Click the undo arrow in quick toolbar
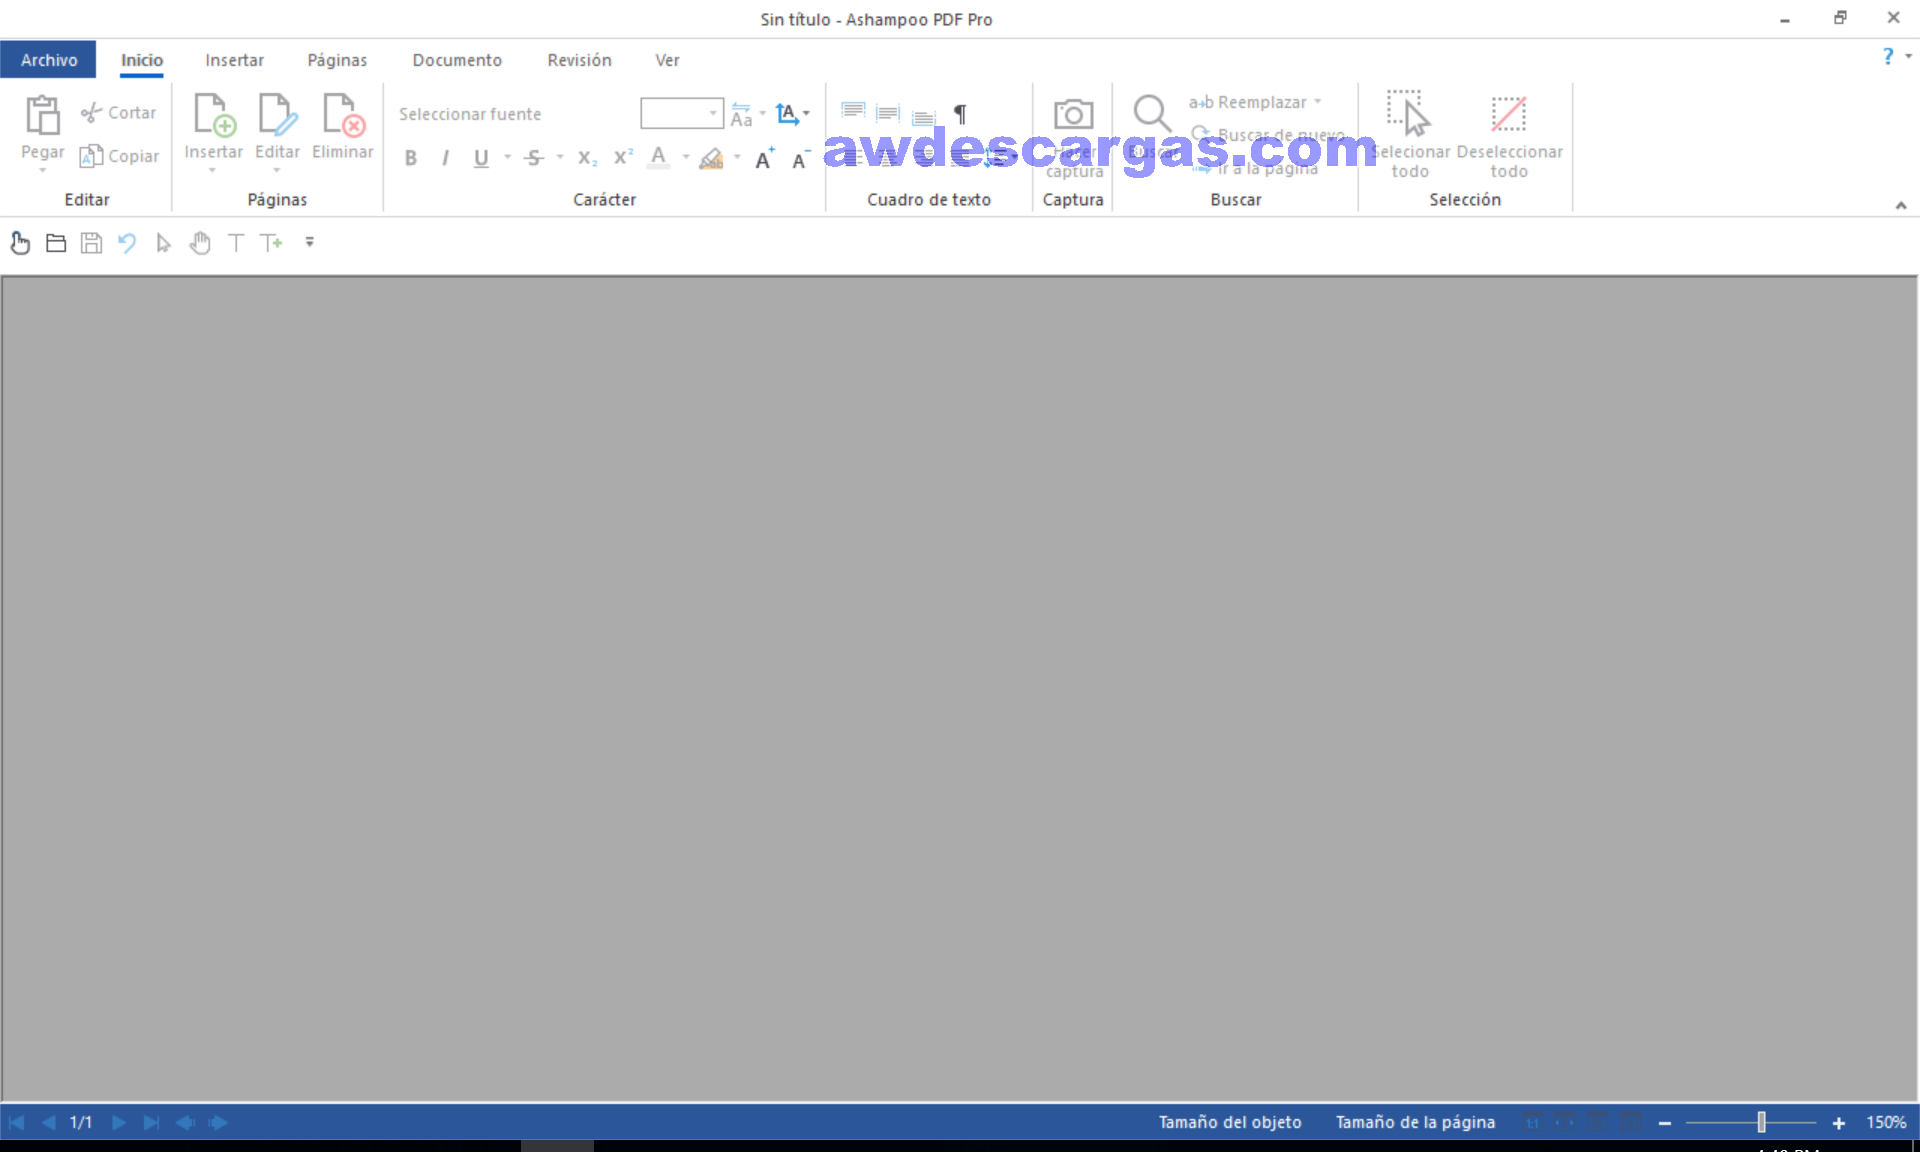Viewport: 1920px width, 1152px height. tap(127, 243)
